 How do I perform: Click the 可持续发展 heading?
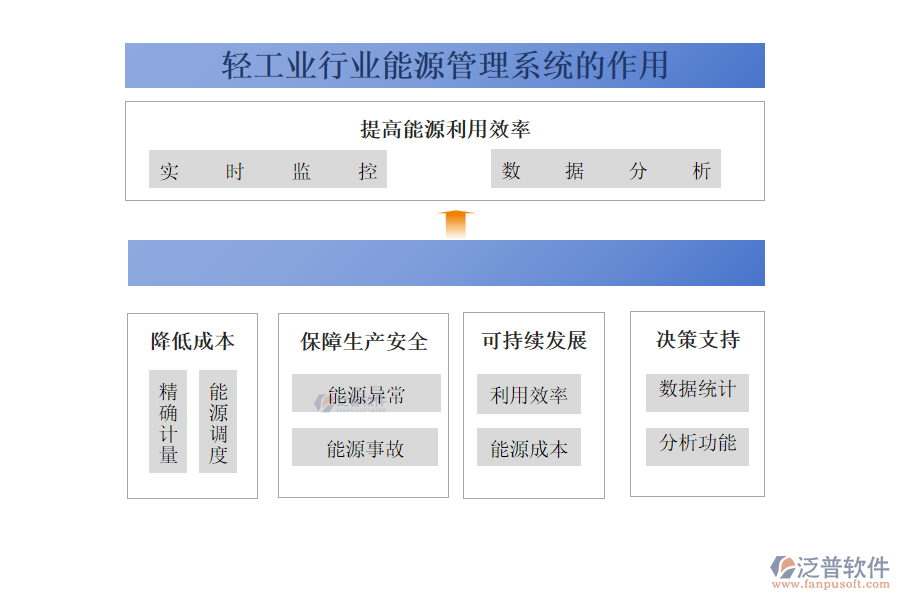[534, 341]
